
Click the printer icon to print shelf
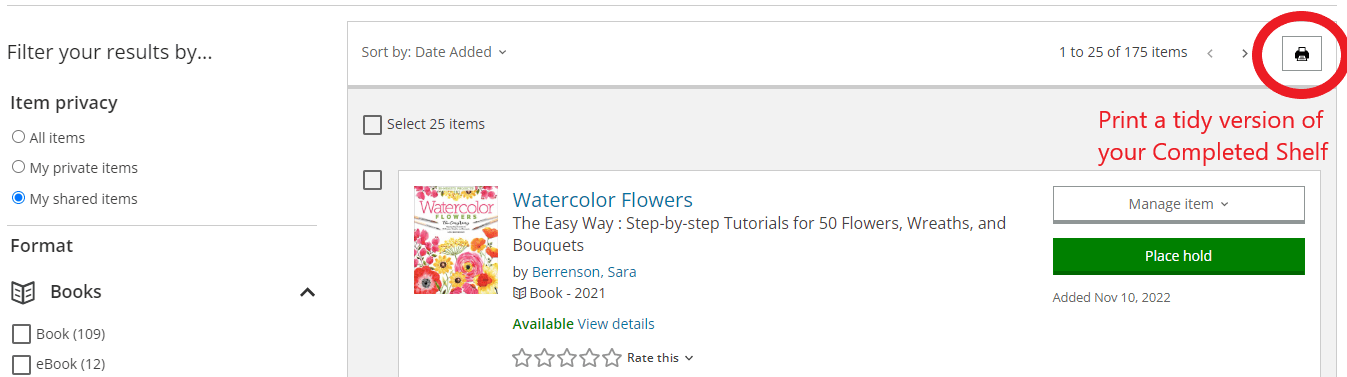coord(1301,54)
